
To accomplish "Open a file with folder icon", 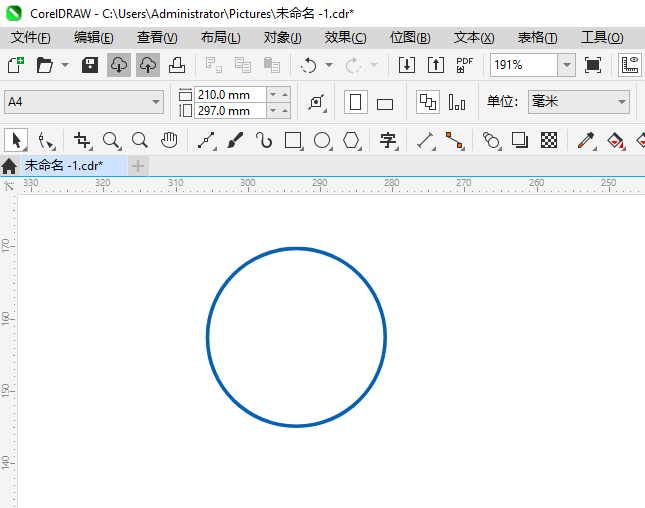I will 44,65.
